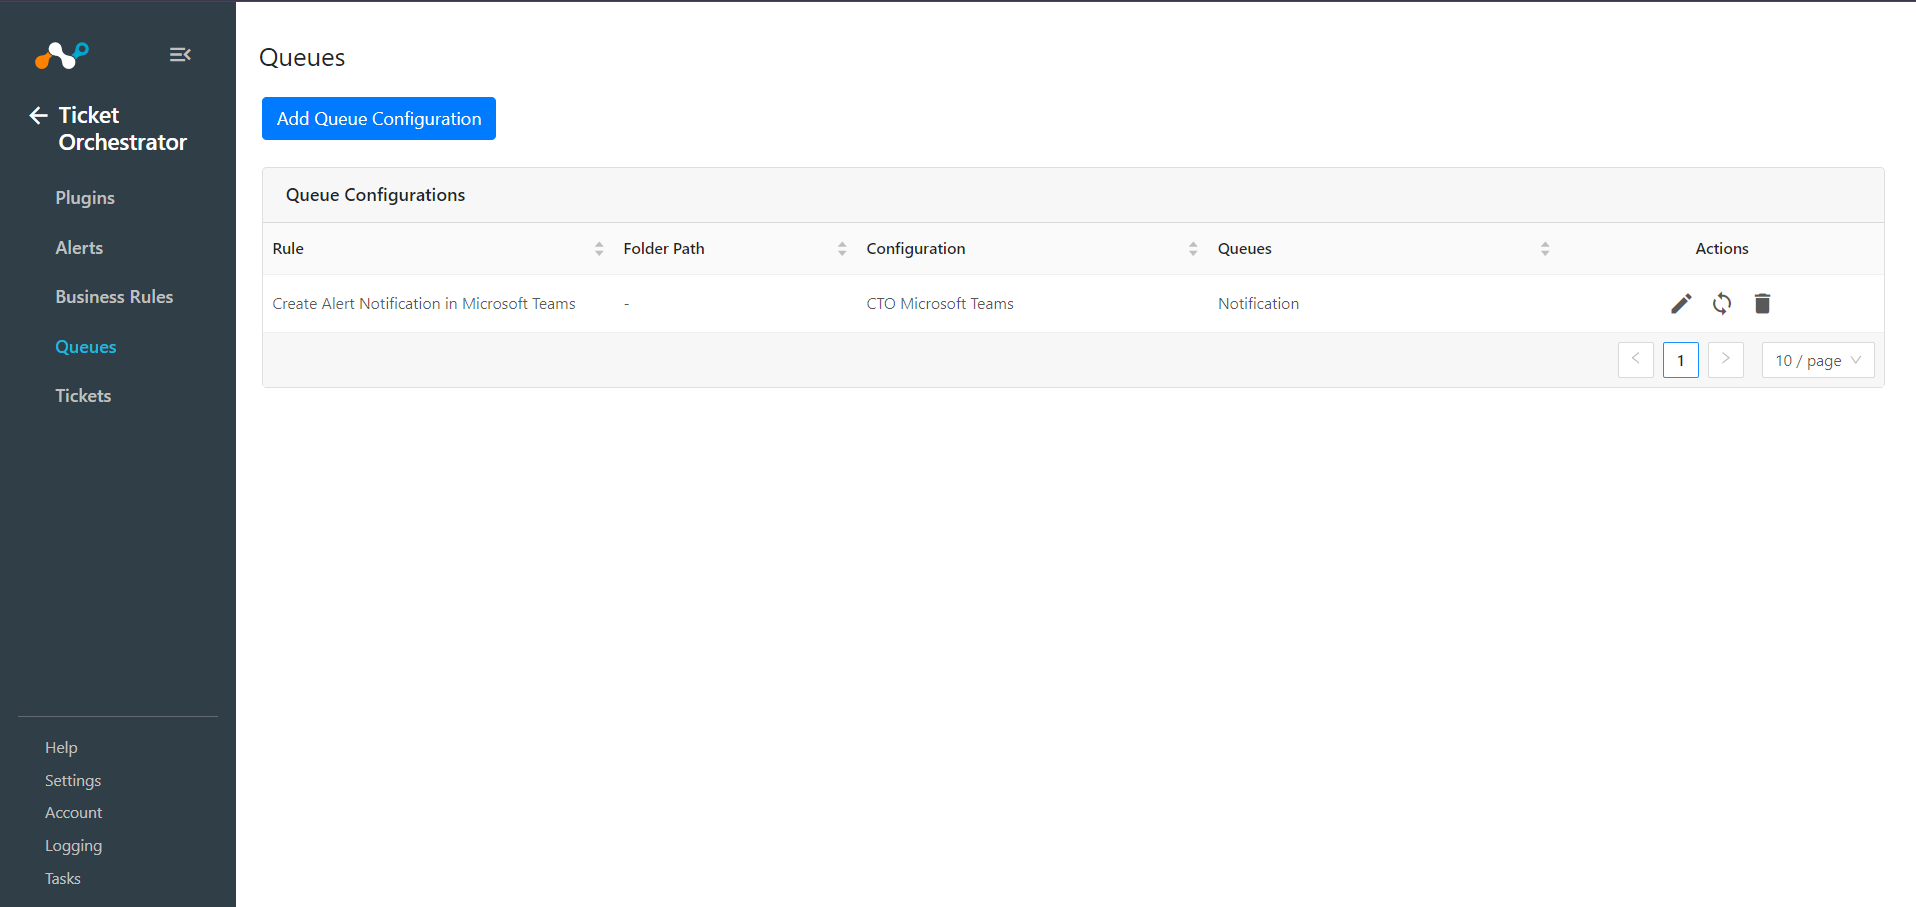
Task: Delete the Microsoft Teams queue configuration
Action: pos(1763,304)
